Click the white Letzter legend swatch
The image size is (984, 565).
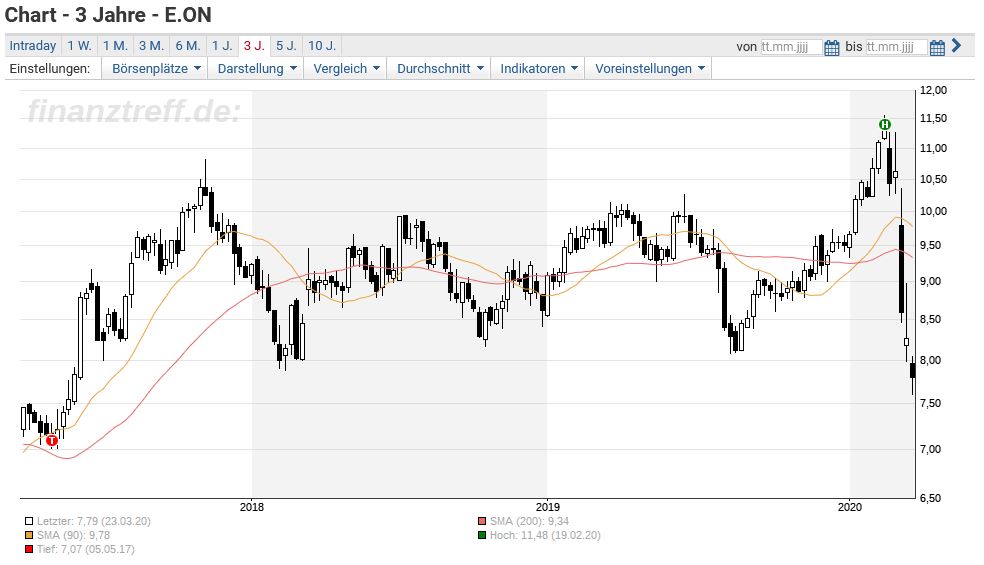point(29,521)
